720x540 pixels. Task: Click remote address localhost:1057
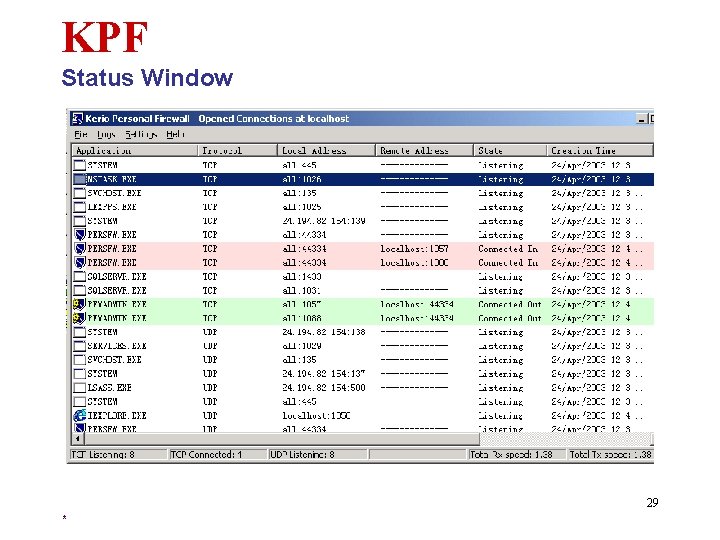[x=414, y=249]
